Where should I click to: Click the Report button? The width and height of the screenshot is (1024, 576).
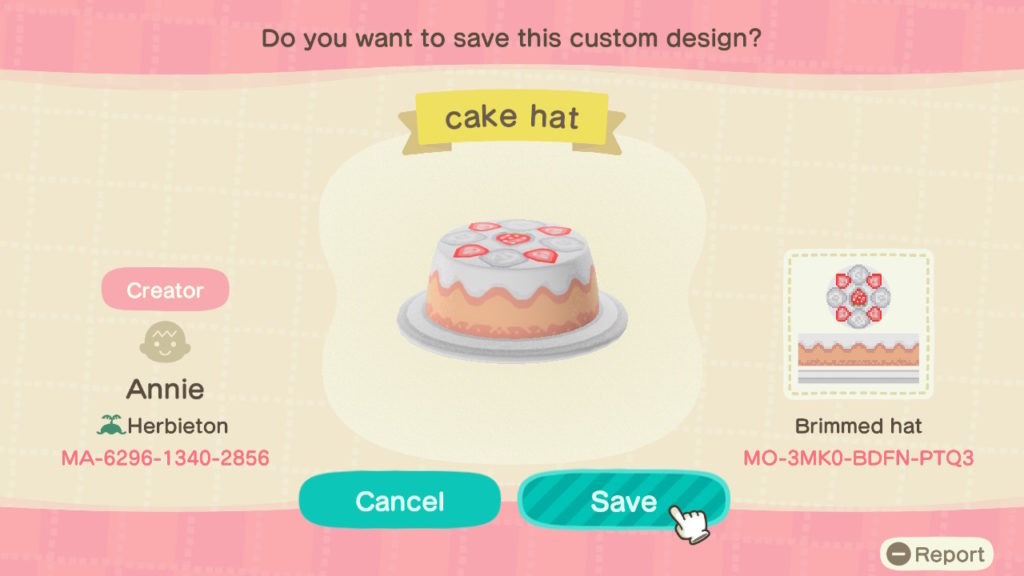[x=936, y=554]
